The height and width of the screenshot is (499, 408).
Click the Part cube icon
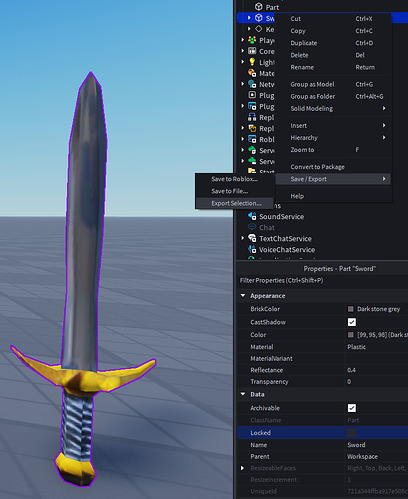tap(259, 7)
